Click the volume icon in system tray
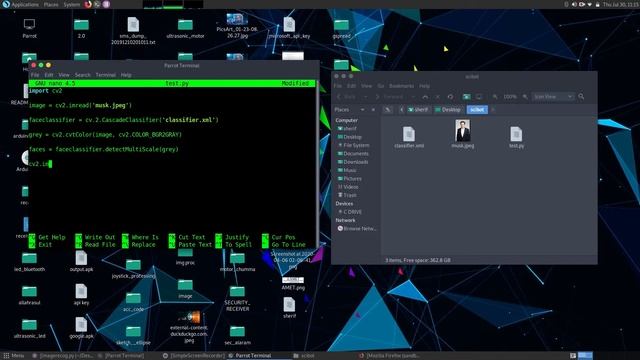This screenshot has width=640, height=360. [x=574, y=4]
